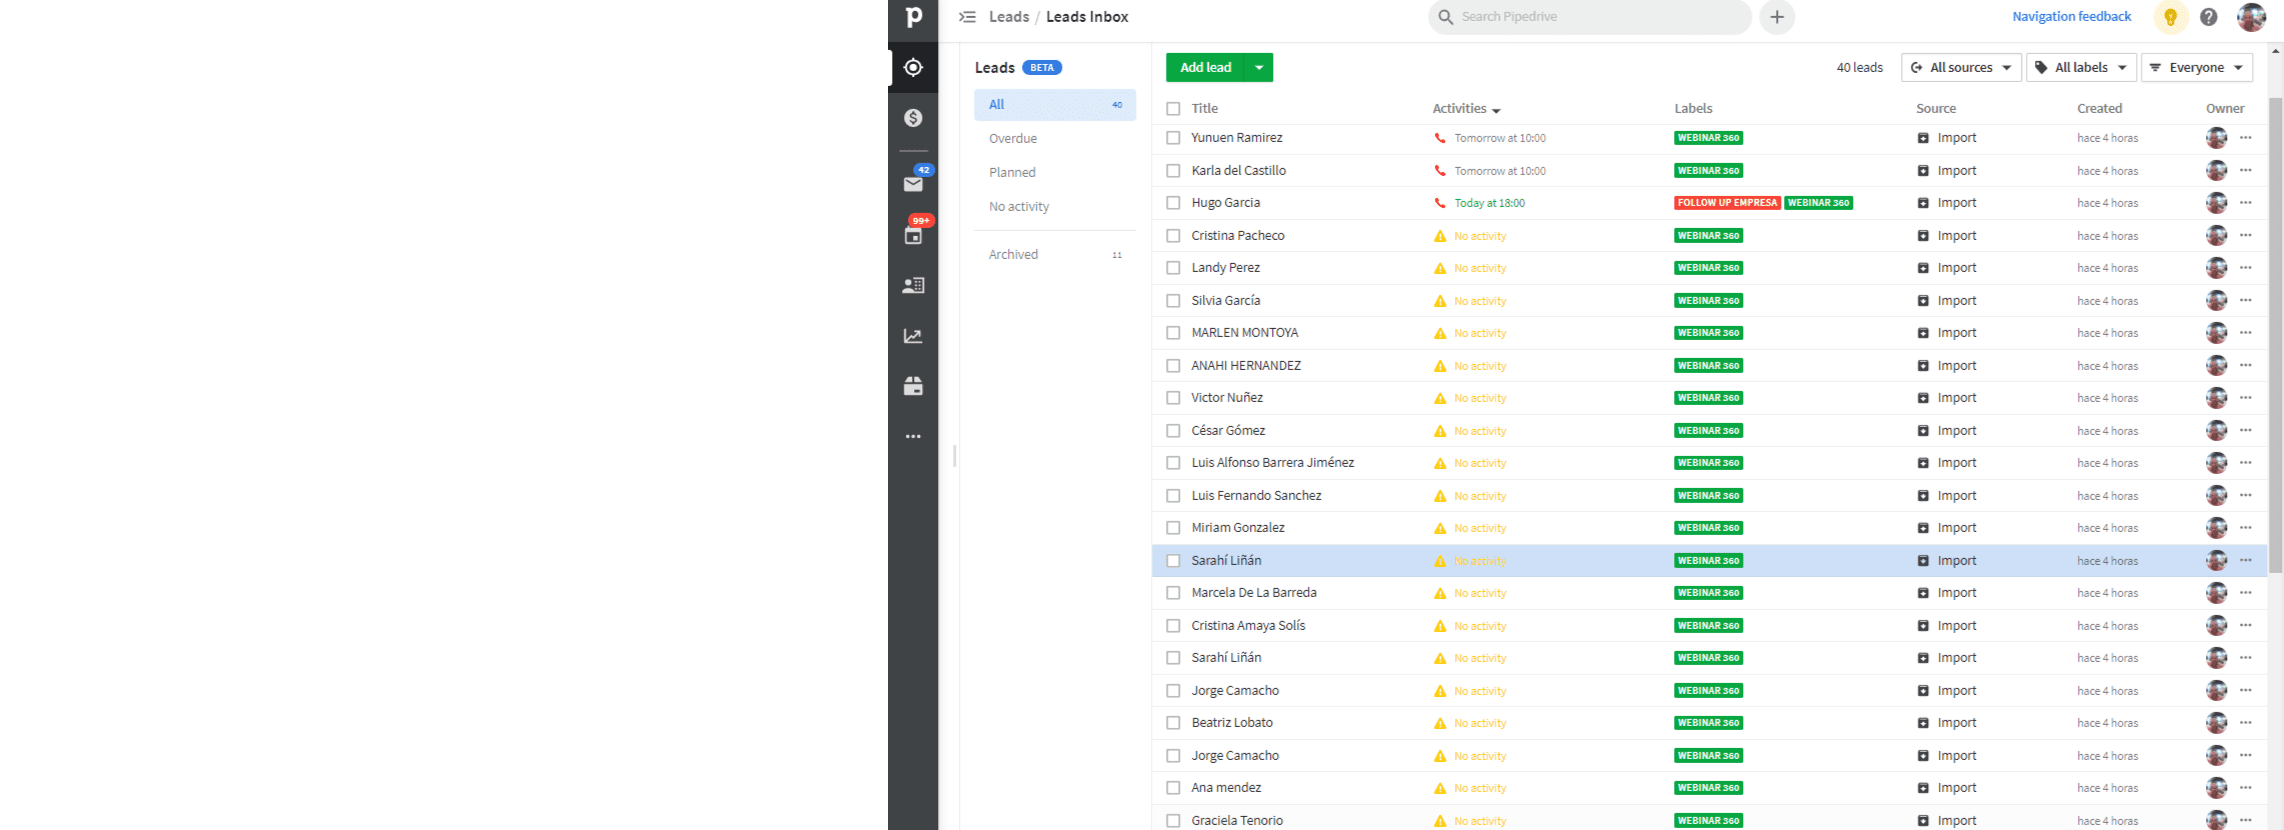The width and height of the screenshot is (2284, 830).
Task: Click Today at 18:00 activity
Action: tap(1489, 203)
